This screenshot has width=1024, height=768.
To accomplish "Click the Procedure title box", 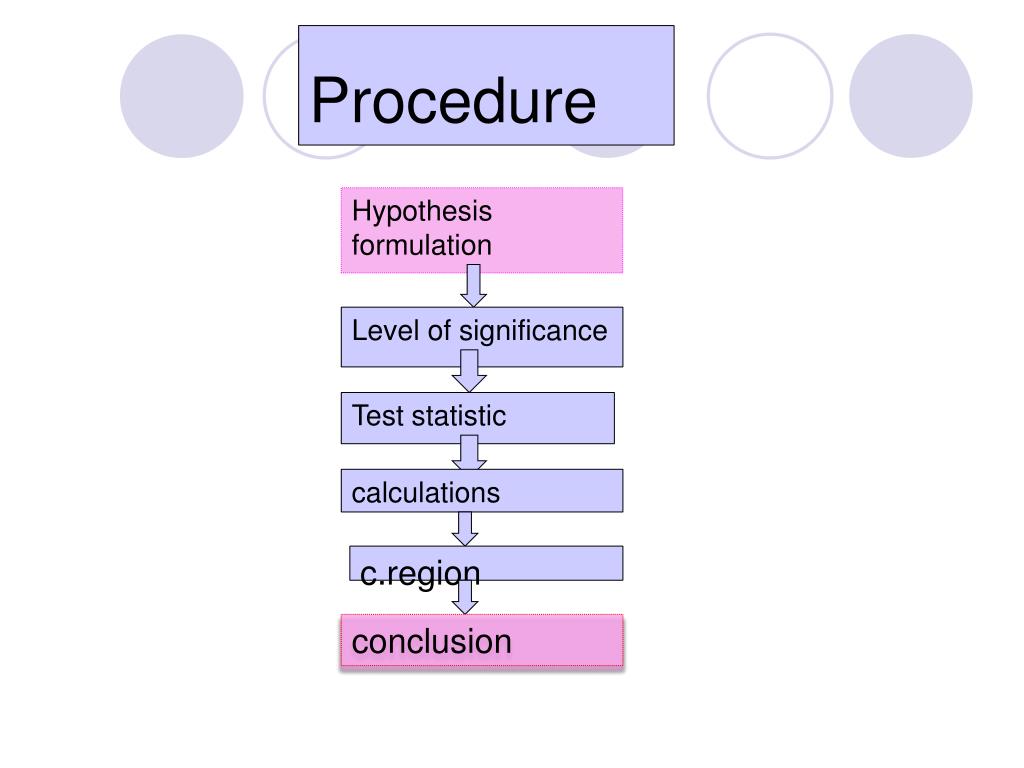I will click(486, 86).
